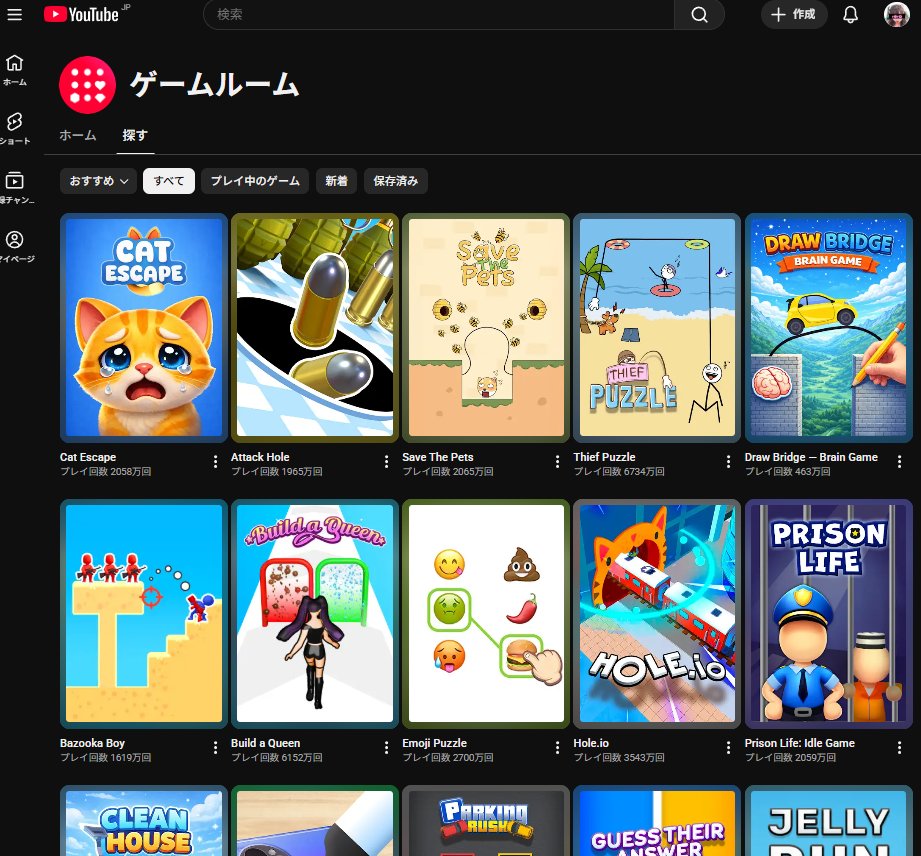
Task: Open the Emoji Puzzle thumbnail
Action: (x=486, y=613)
